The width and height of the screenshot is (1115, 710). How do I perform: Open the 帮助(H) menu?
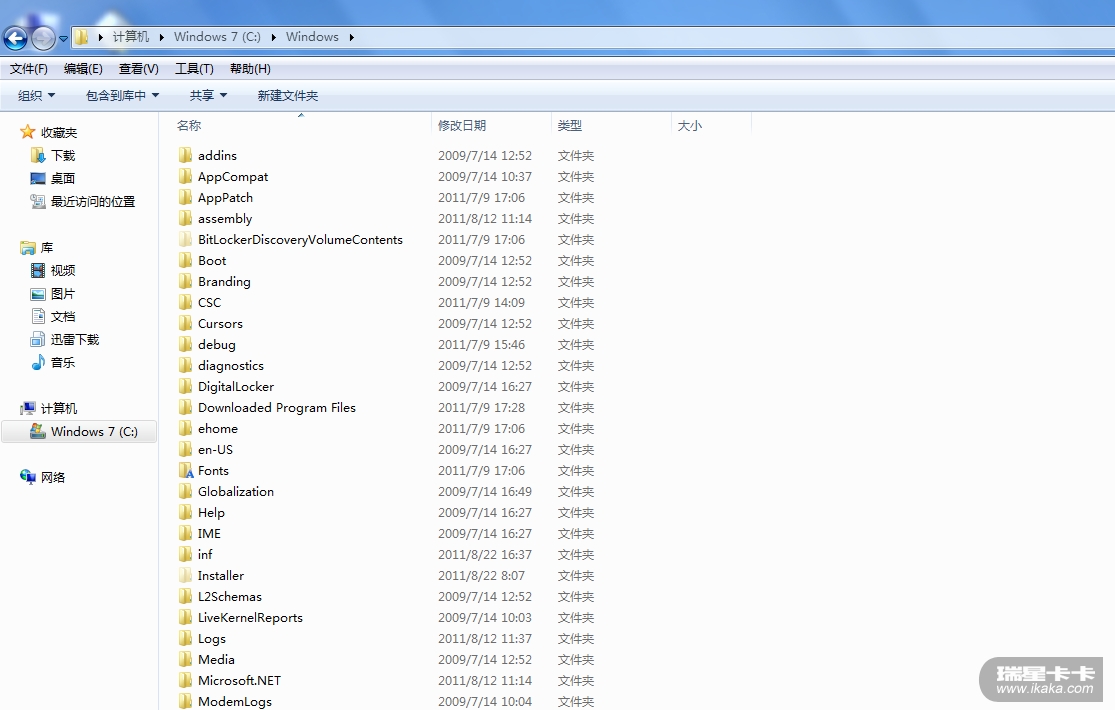pyautogui.click(x=250, y=68)
